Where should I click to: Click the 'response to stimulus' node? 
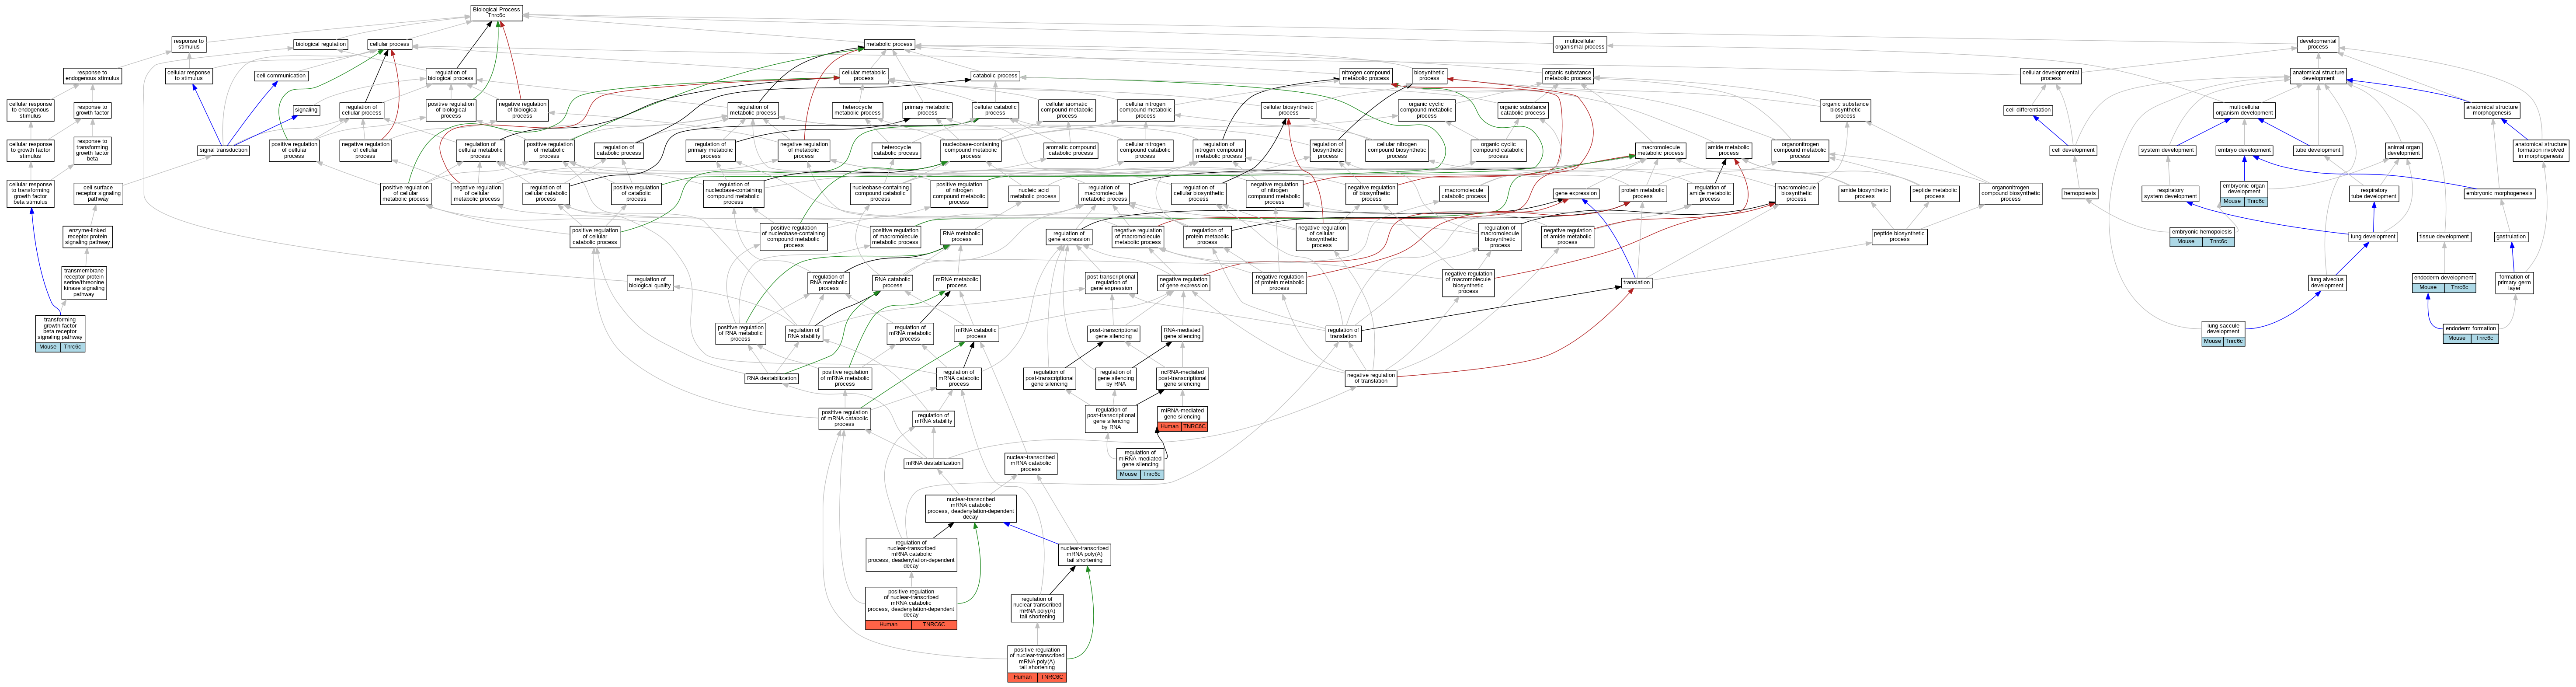pos(189,44)
